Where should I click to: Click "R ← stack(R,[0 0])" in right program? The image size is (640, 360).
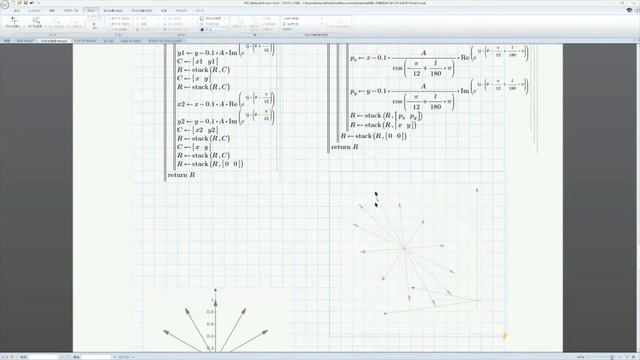coord(374,136)
